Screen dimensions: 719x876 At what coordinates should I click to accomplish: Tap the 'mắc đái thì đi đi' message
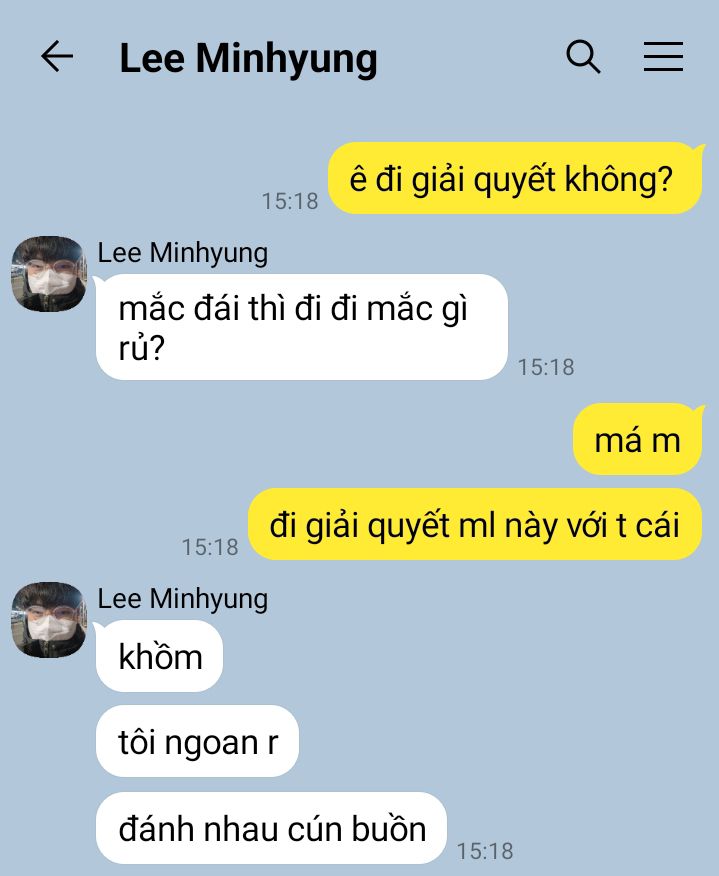[302, 327]
